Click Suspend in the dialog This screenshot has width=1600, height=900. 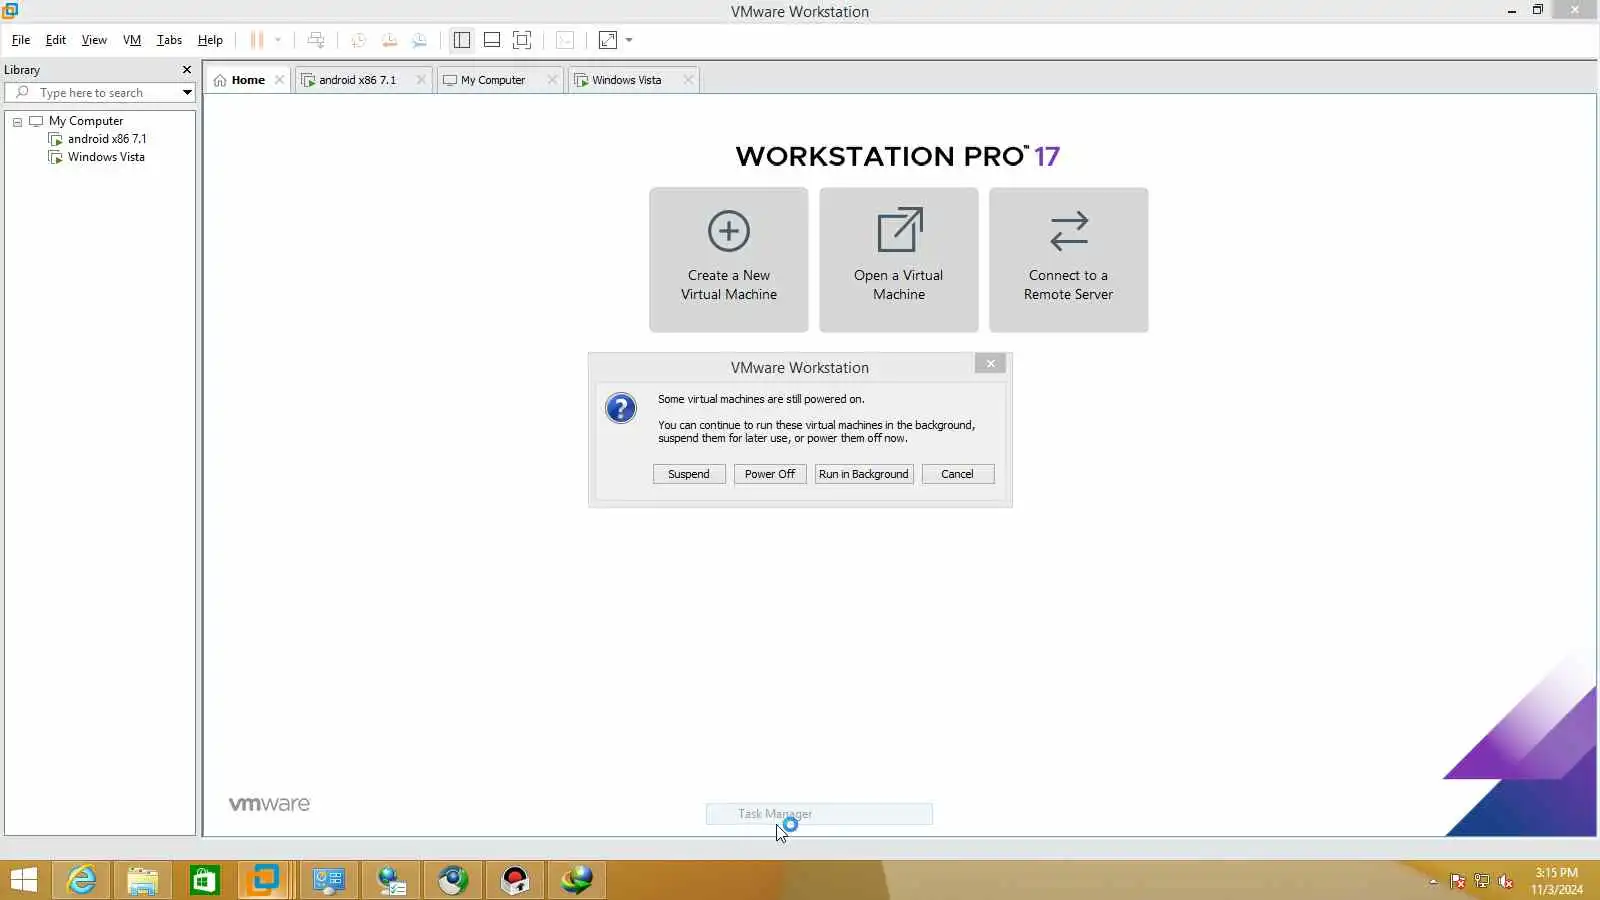coord(689,474)
